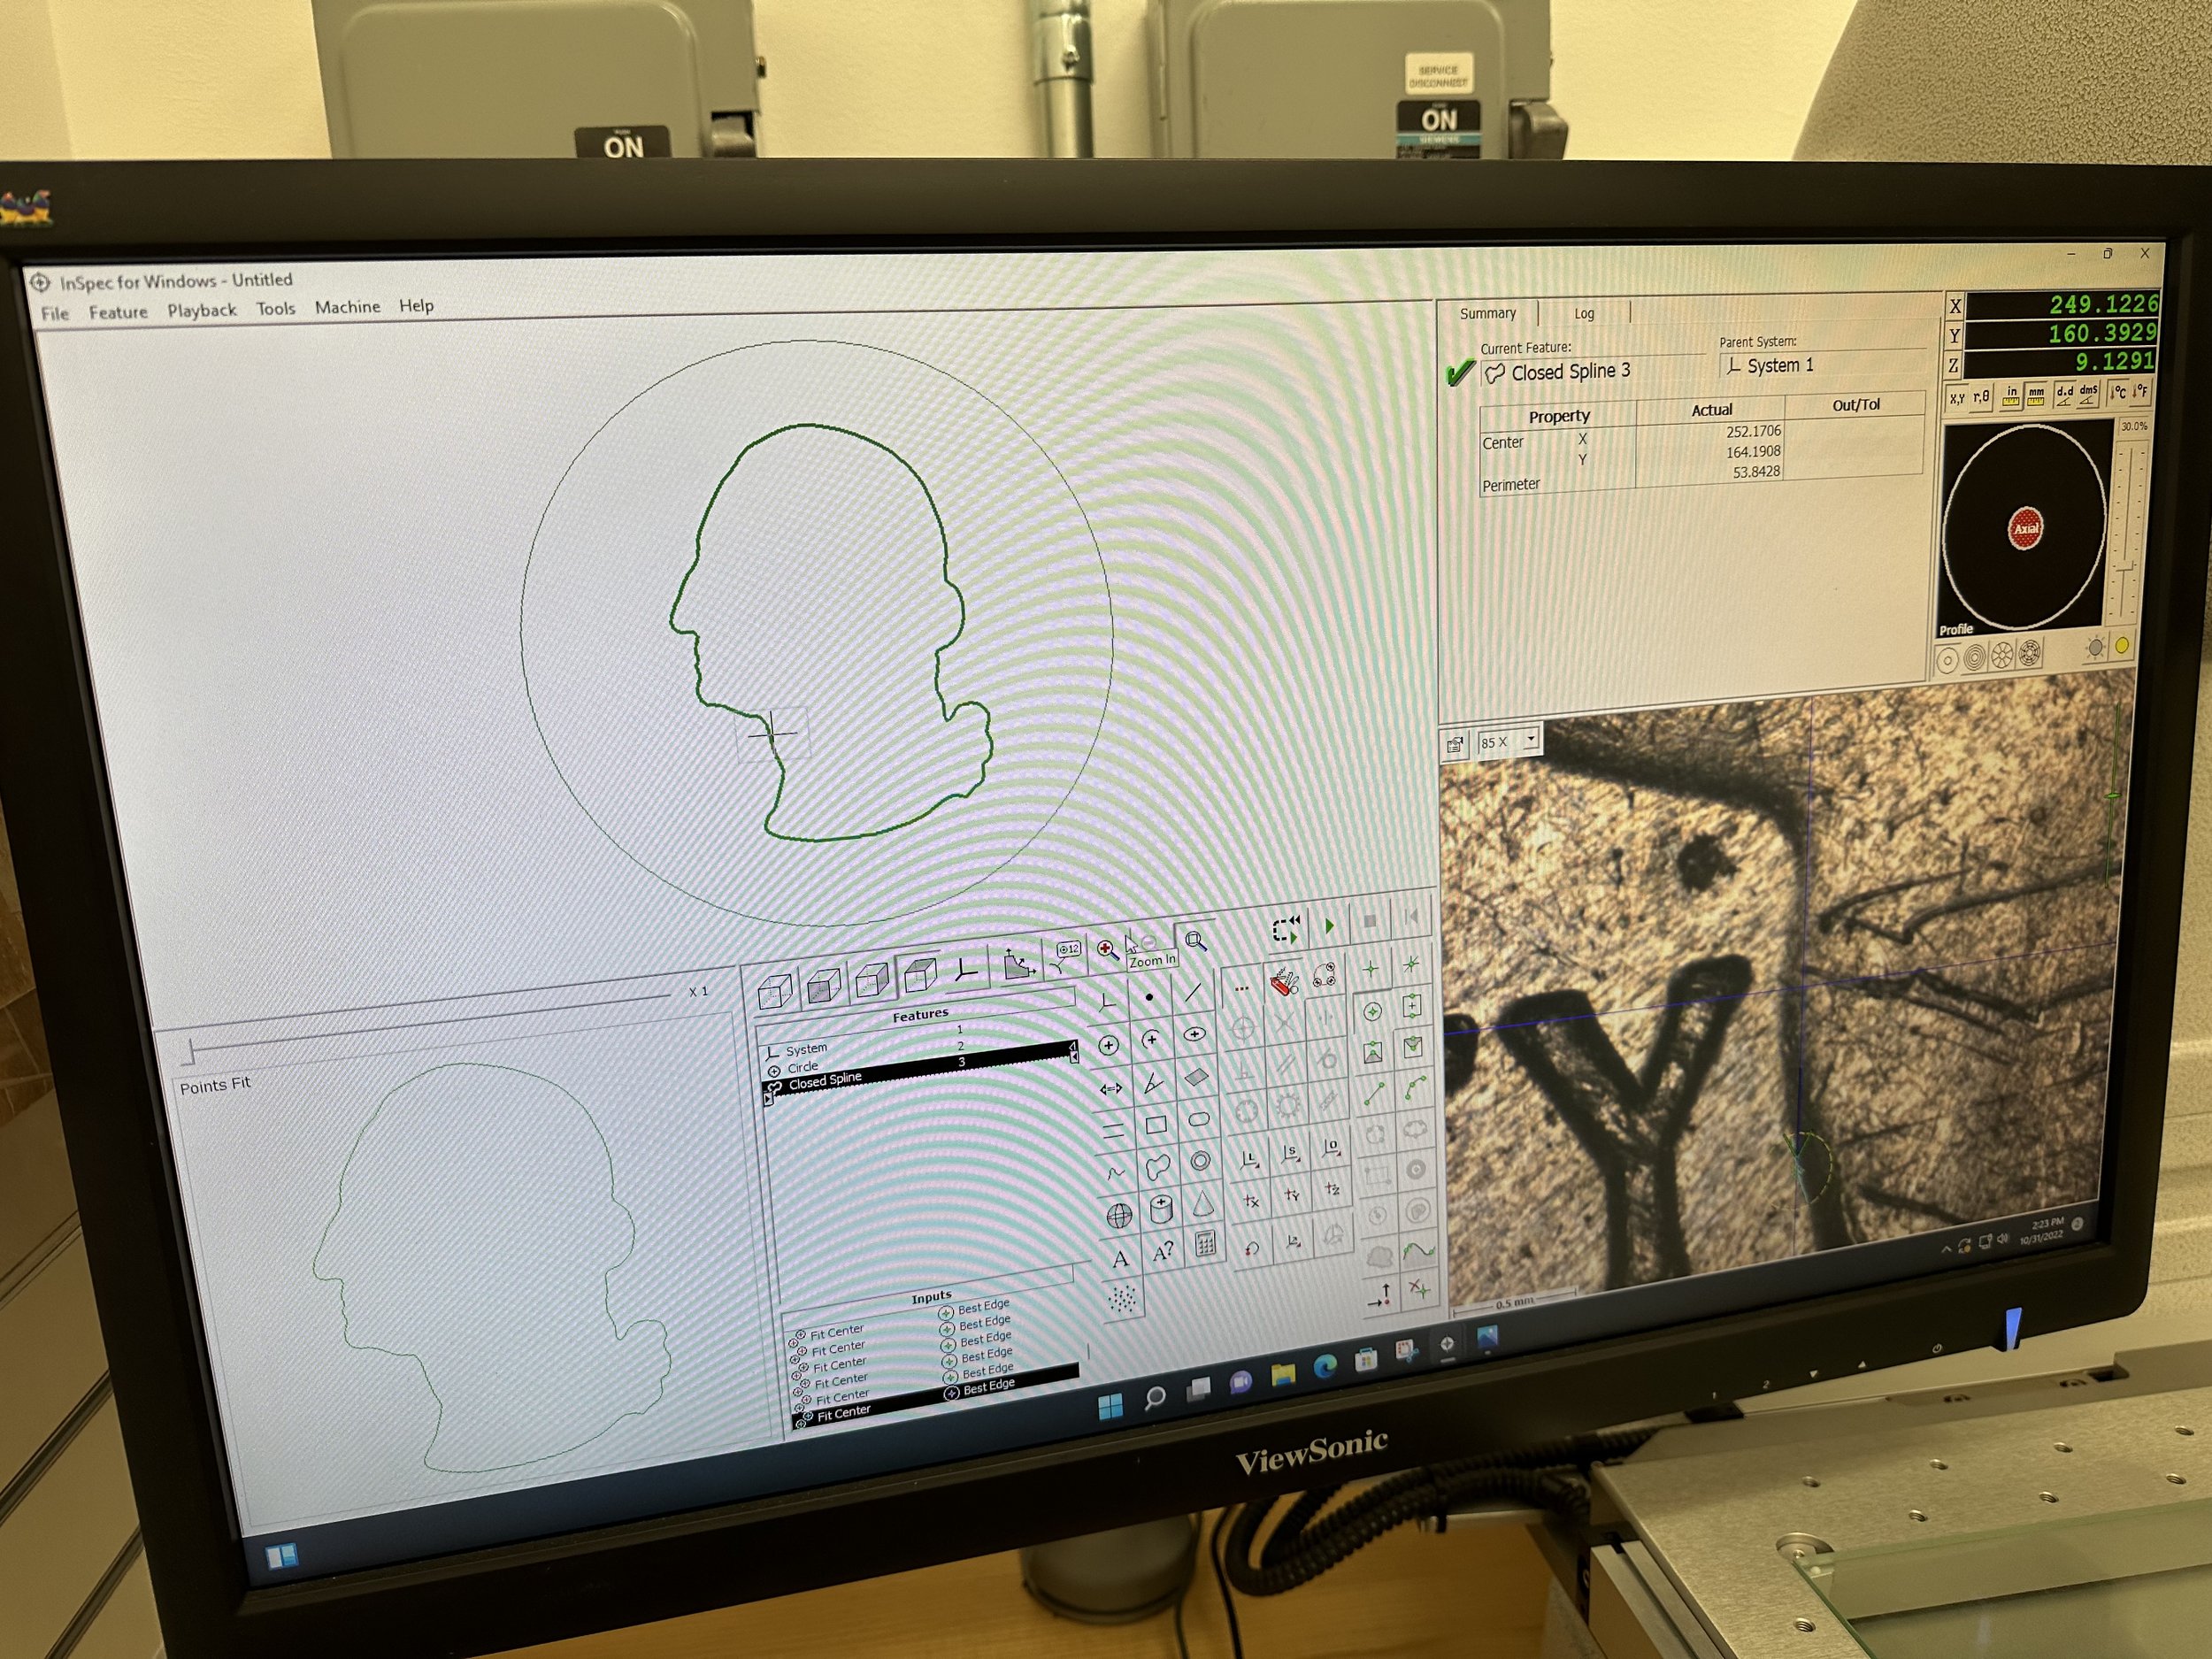The image size is (2212, 1659).
Task: Open the Swiss army knife utilities tool
Action: click(x=1283, y=981)
